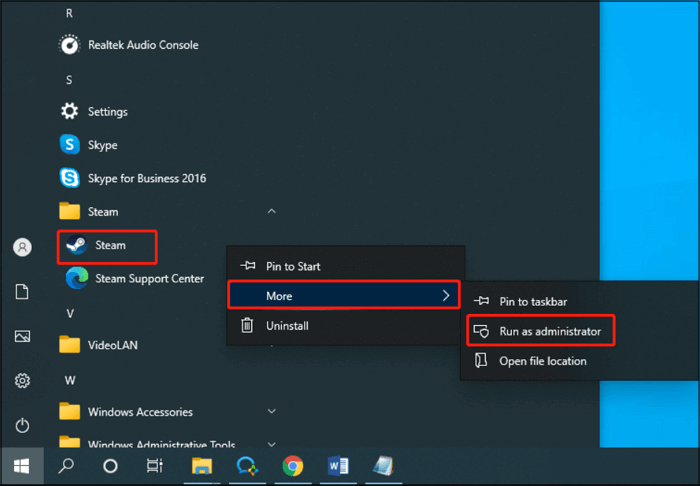
Task: Open File Explorer from the taskbar
Action: click(202, 465)
